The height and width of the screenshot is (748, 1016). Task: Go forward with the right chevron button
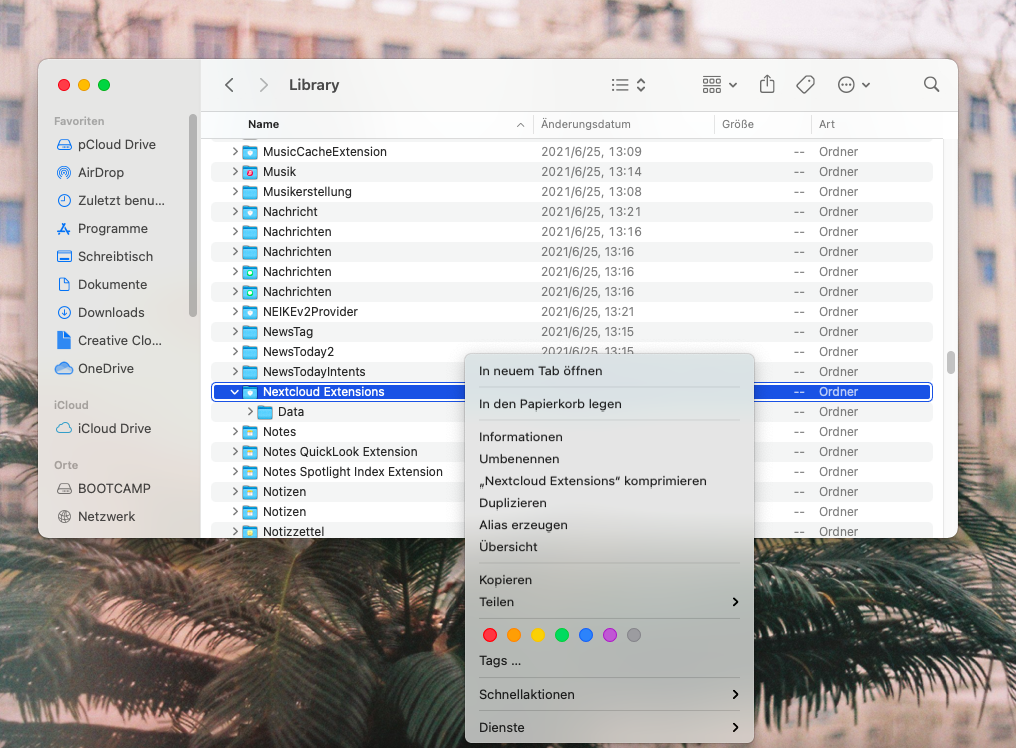pyautogui.click(x=263, y=85)
